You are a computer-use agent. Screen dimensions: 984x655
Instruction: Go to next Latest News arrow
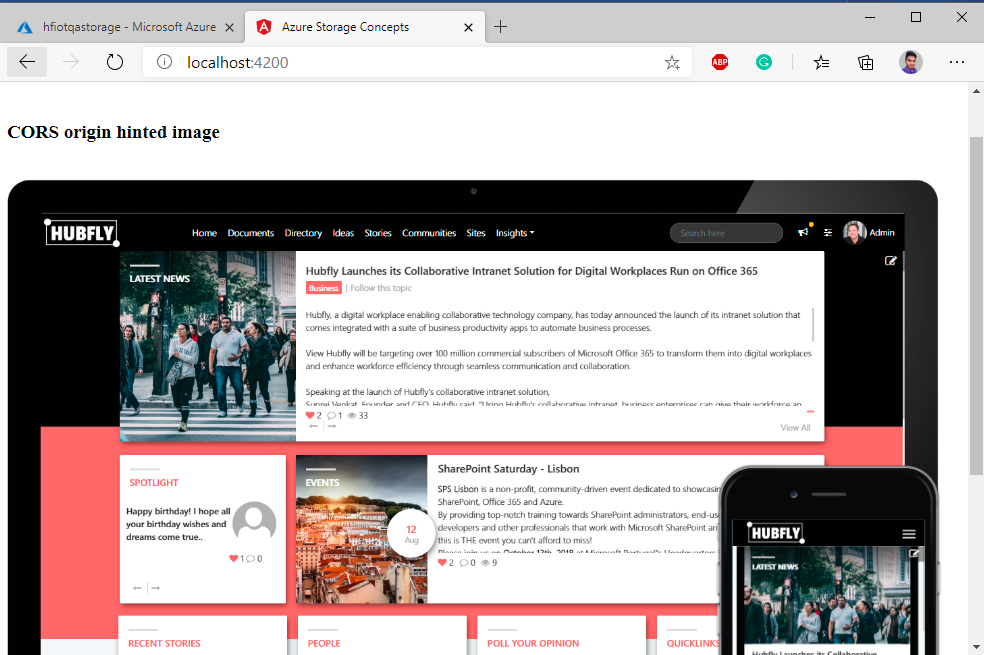332,426
